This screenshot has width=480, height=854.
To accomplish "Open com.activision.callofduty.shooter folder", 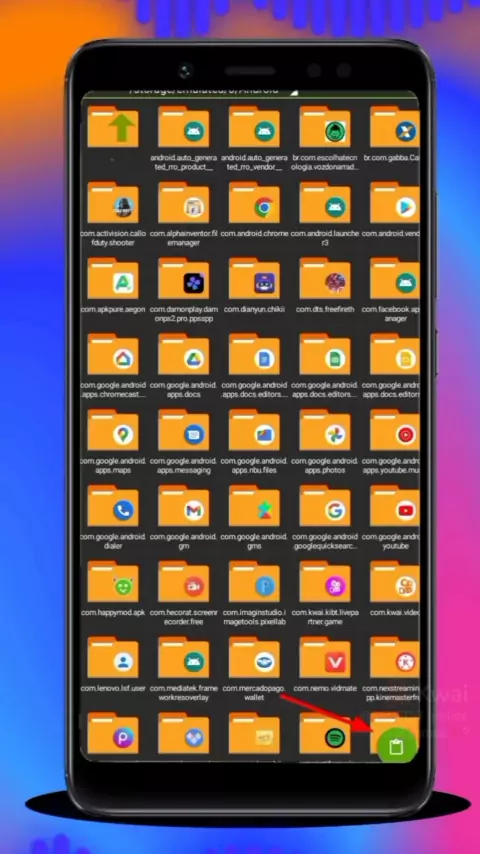I will coord(113,203).
